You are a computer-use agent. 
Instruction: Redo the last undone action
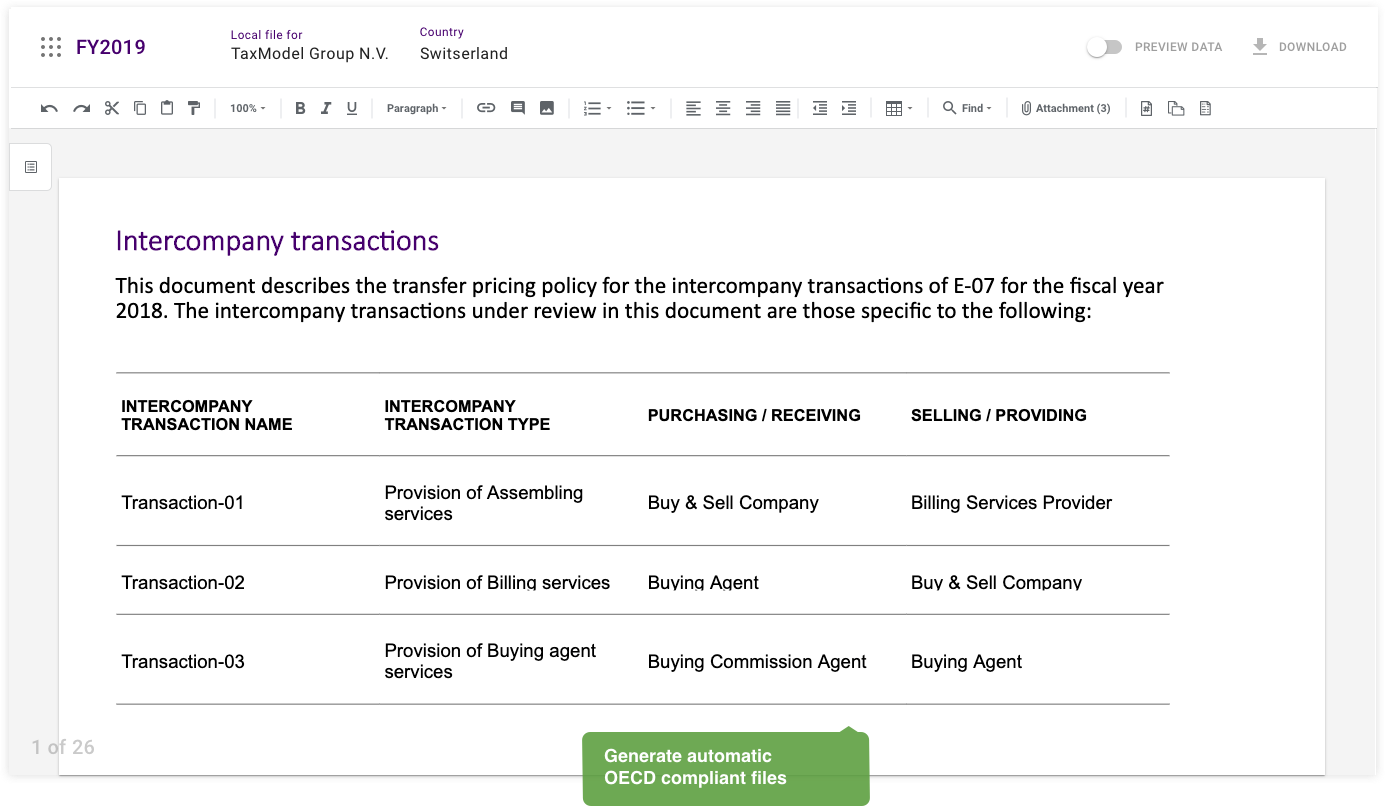(x=81, y=108)
